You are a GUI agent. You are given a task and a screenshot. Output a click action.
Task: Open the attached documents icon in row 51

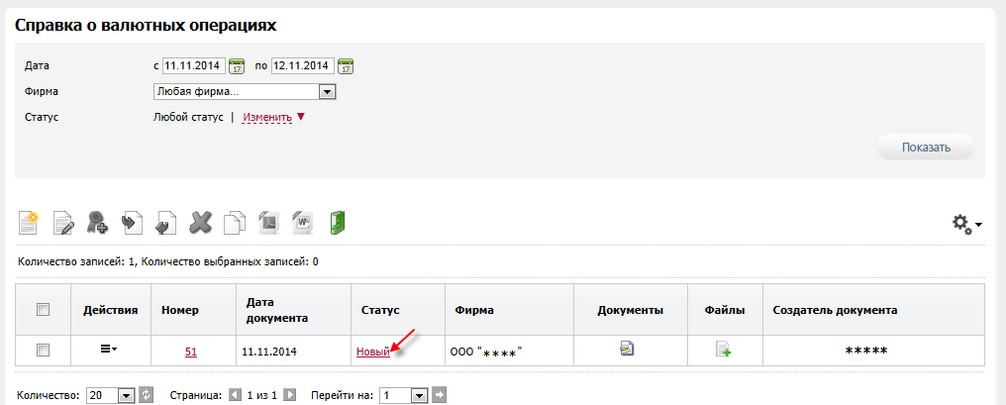click(x=627, y=349)
